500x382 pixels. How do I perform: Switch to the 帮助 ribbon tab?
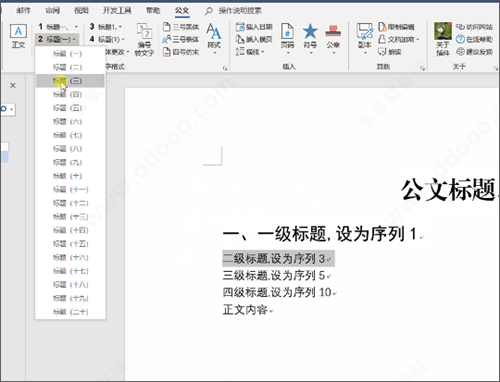point(153,11)
